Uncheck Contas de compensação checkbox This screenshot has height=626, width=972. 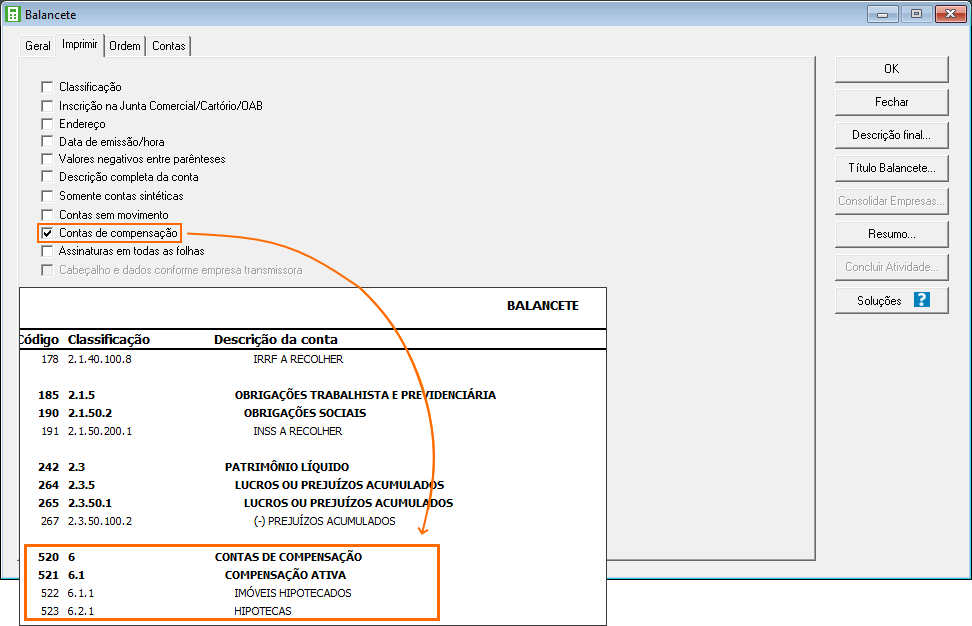click(47, 233)
